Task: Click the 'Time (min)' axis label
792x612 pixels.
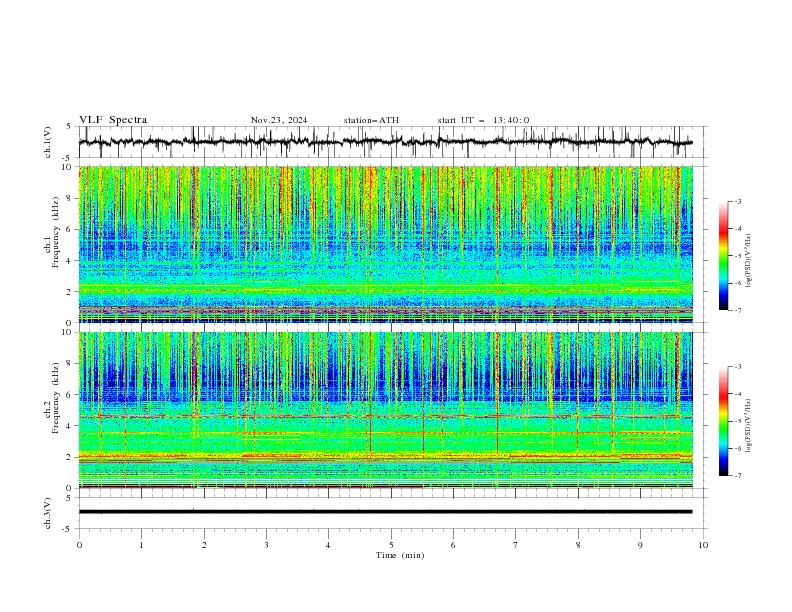Action: 400,555
